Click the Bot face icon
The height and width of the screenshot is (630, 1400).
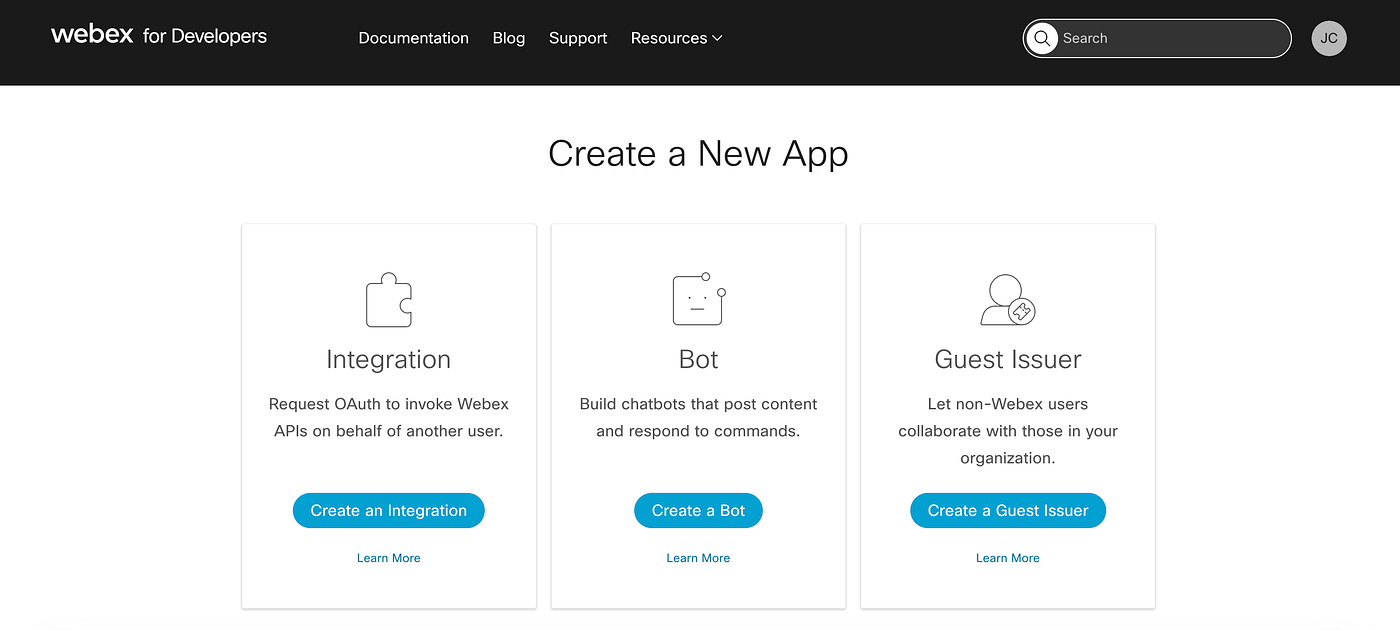point(698,298)
